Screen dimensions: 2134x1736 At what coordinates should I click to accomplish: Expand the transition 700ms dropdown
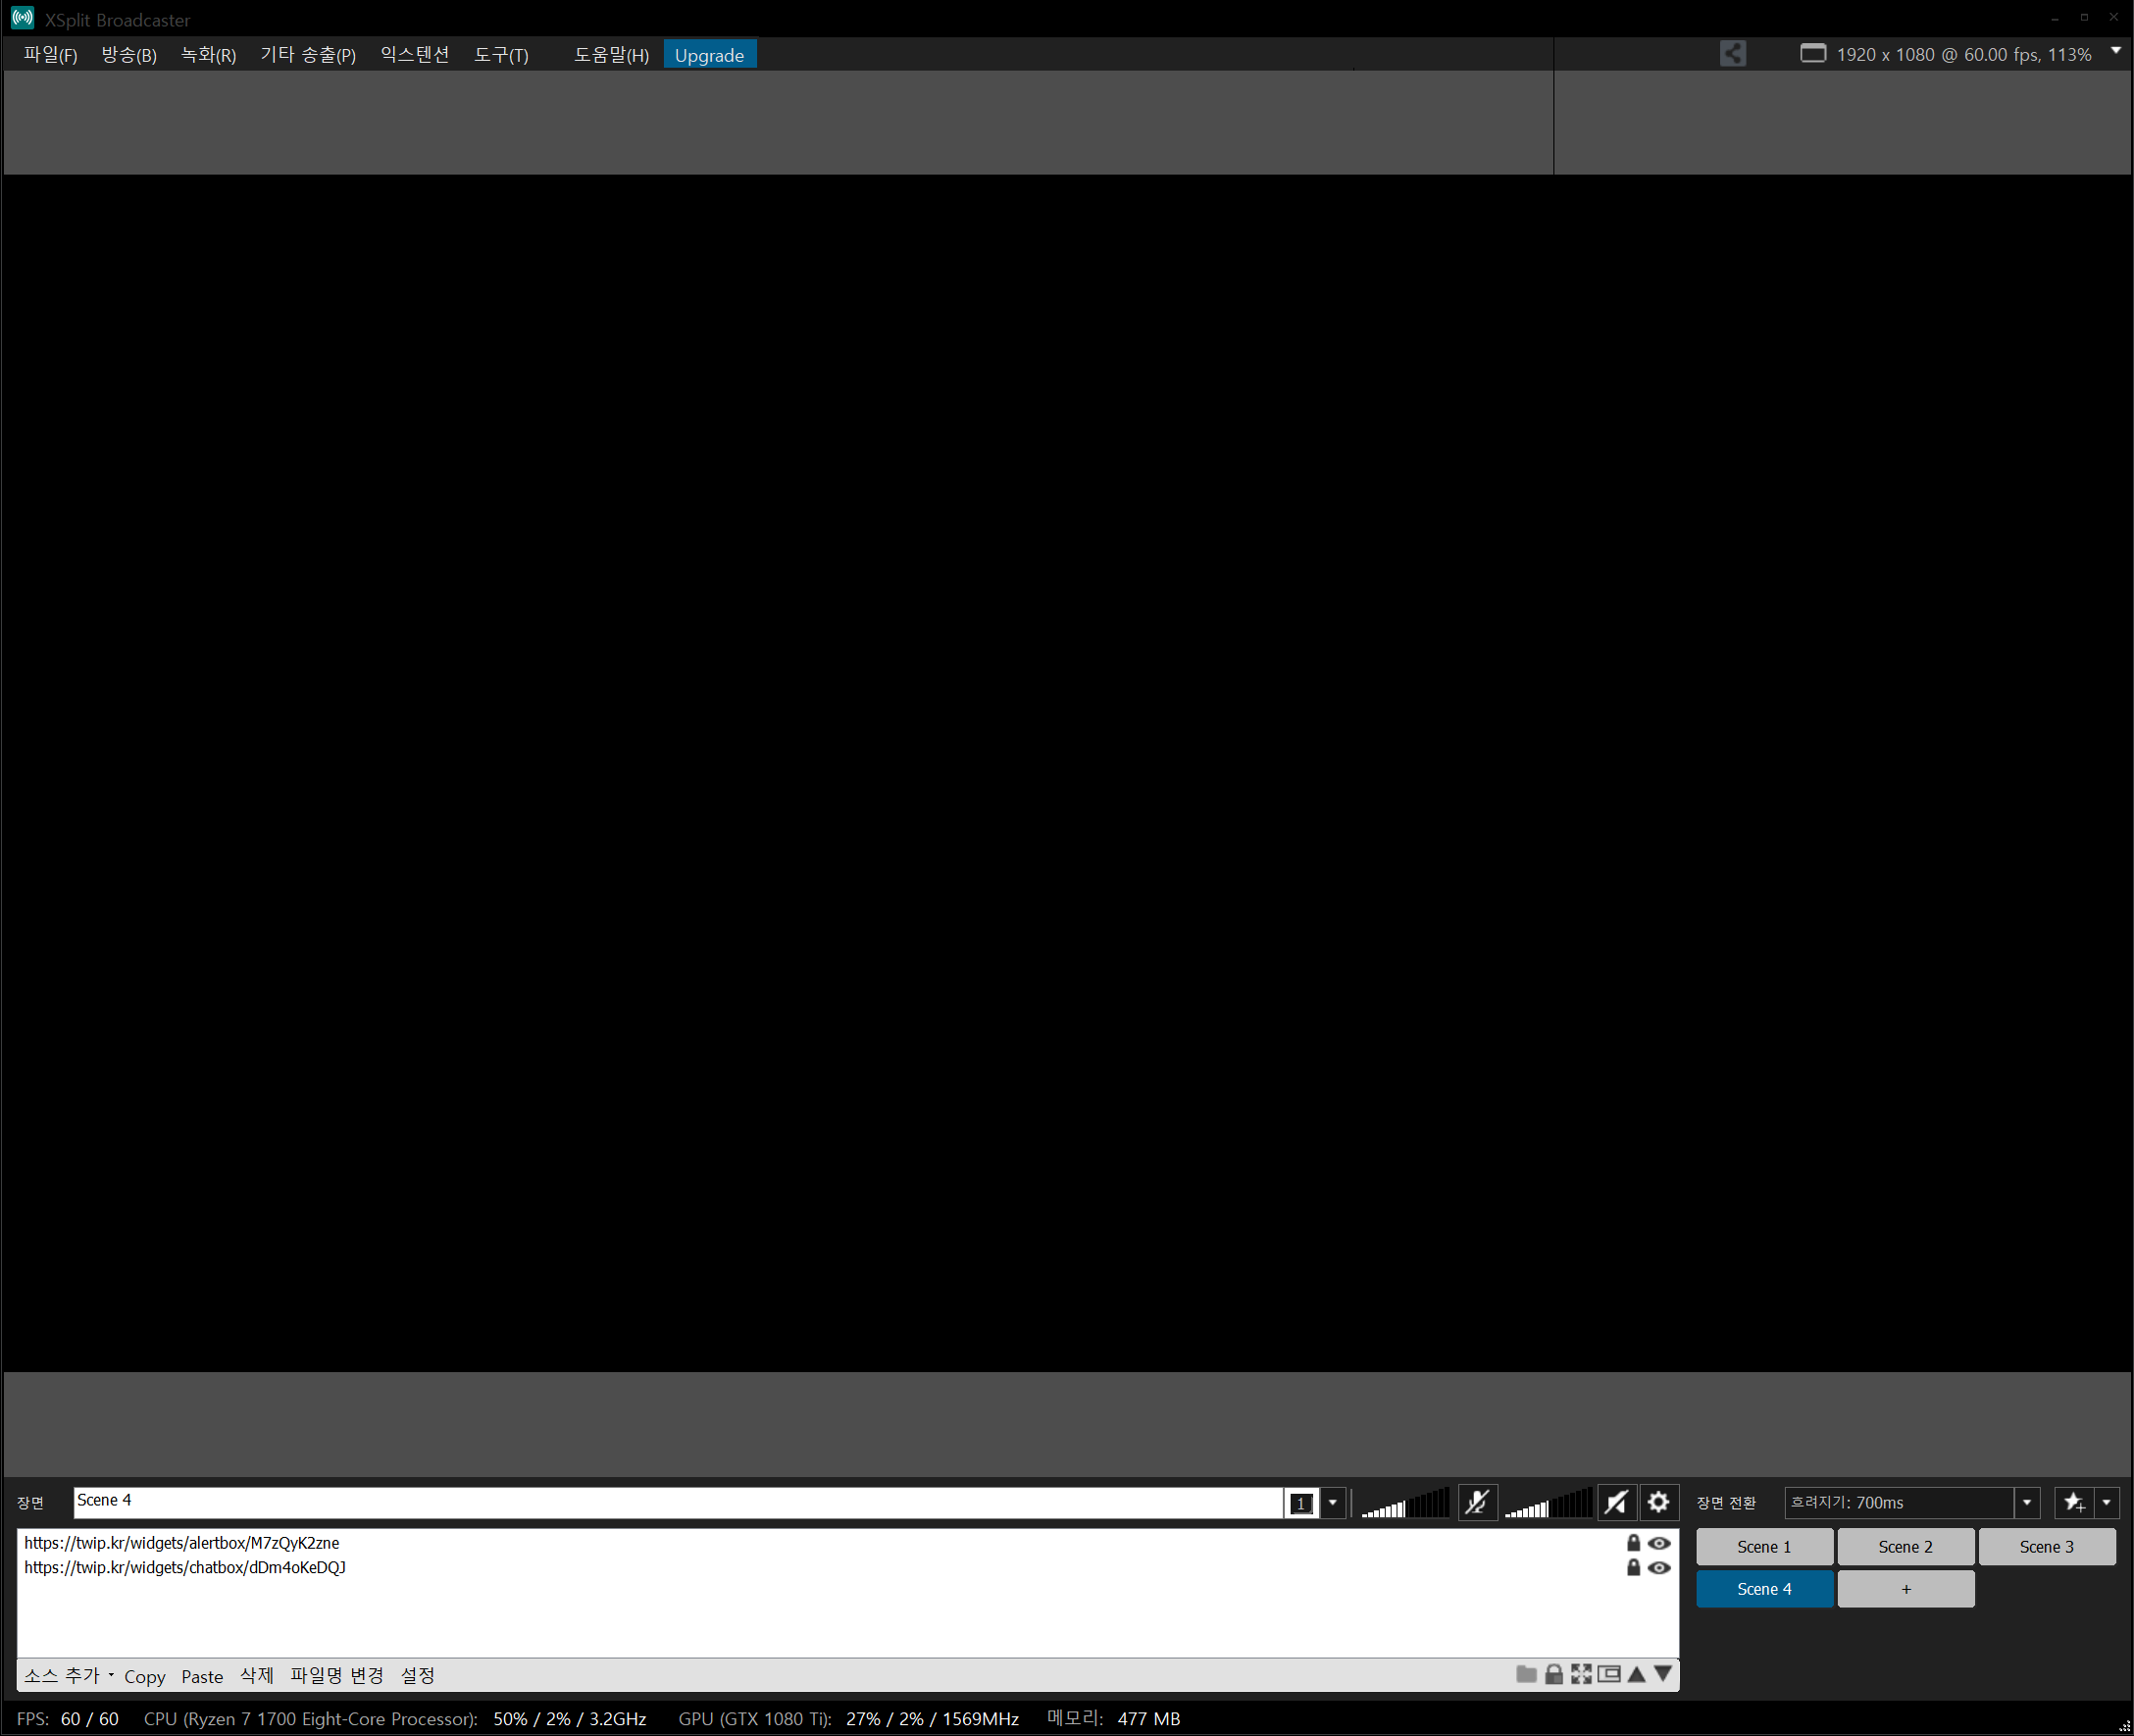(2026, 1502)
